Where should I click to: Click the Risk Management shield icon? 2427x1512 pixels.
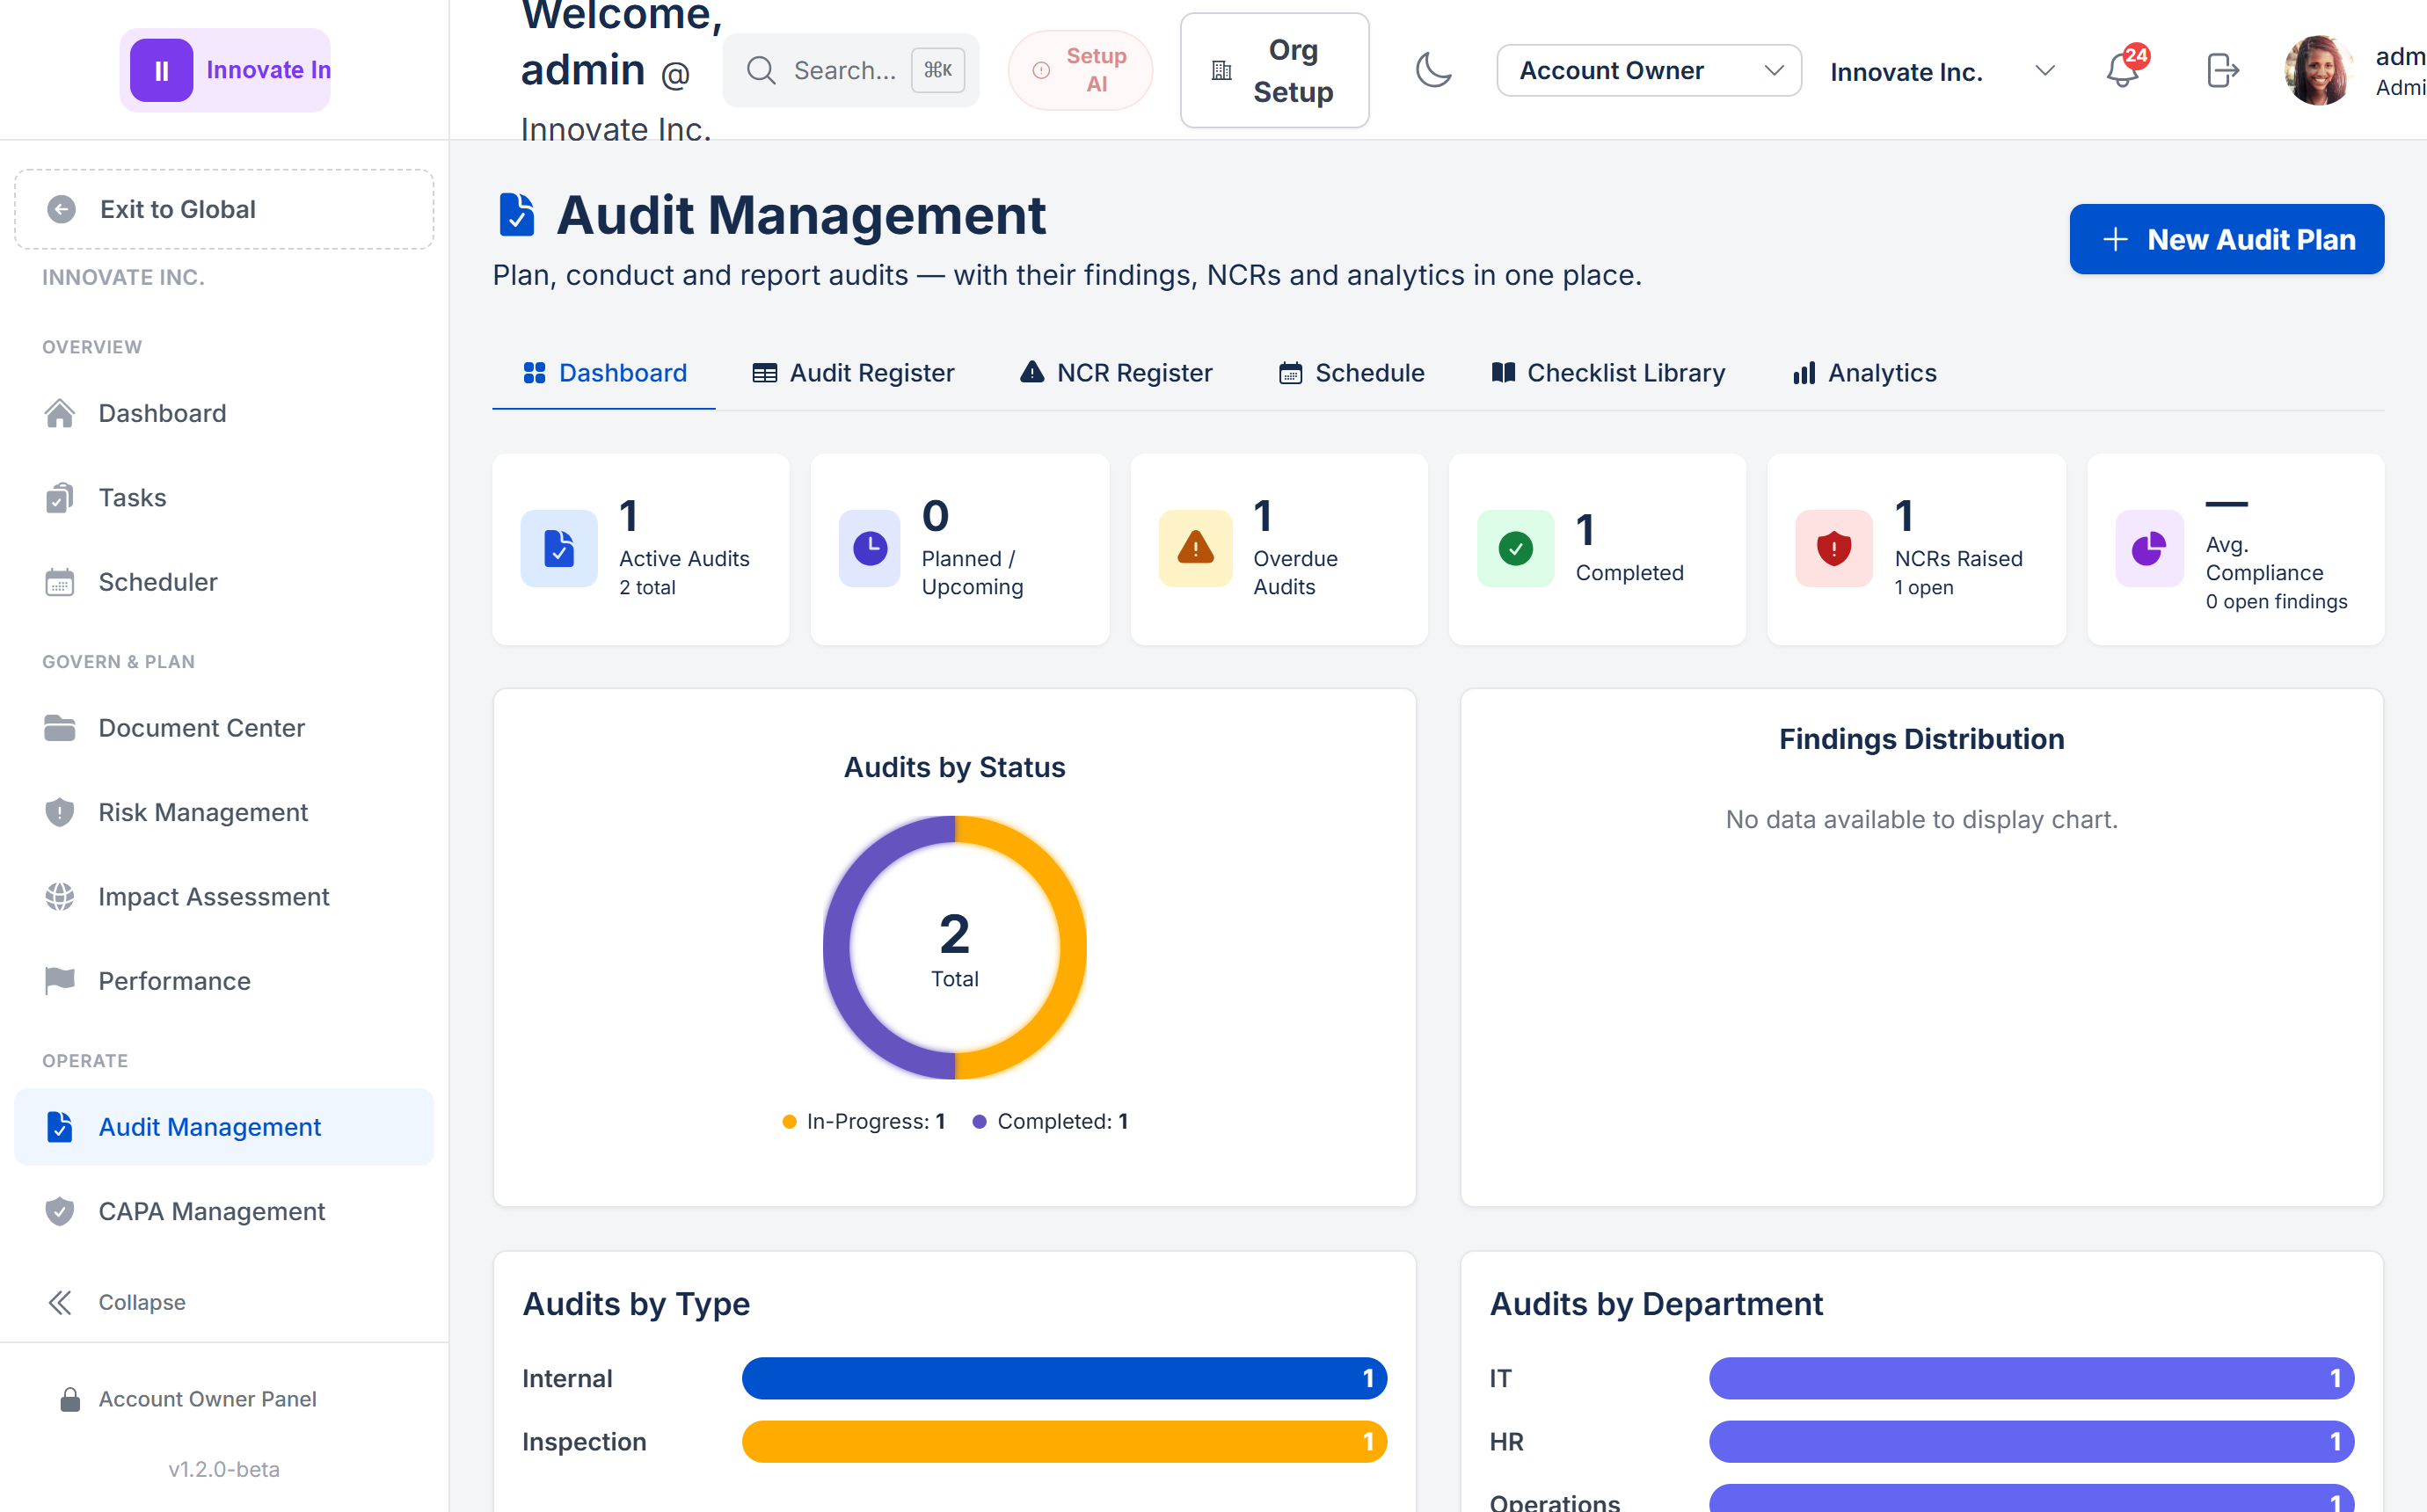(x=60, y=812)
